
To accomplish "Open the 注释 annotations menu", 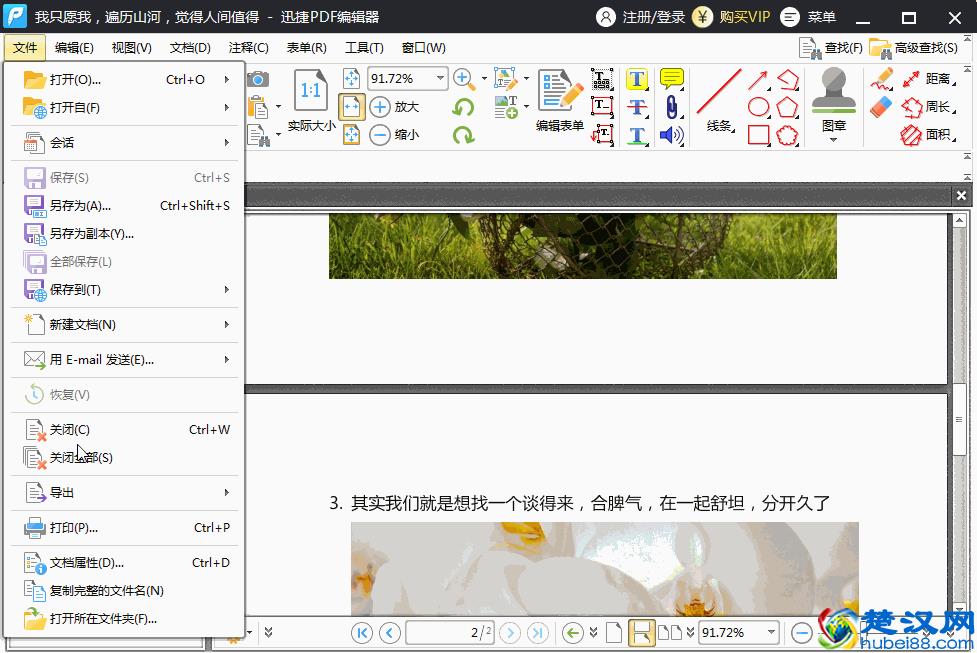I will pos(248,47).
